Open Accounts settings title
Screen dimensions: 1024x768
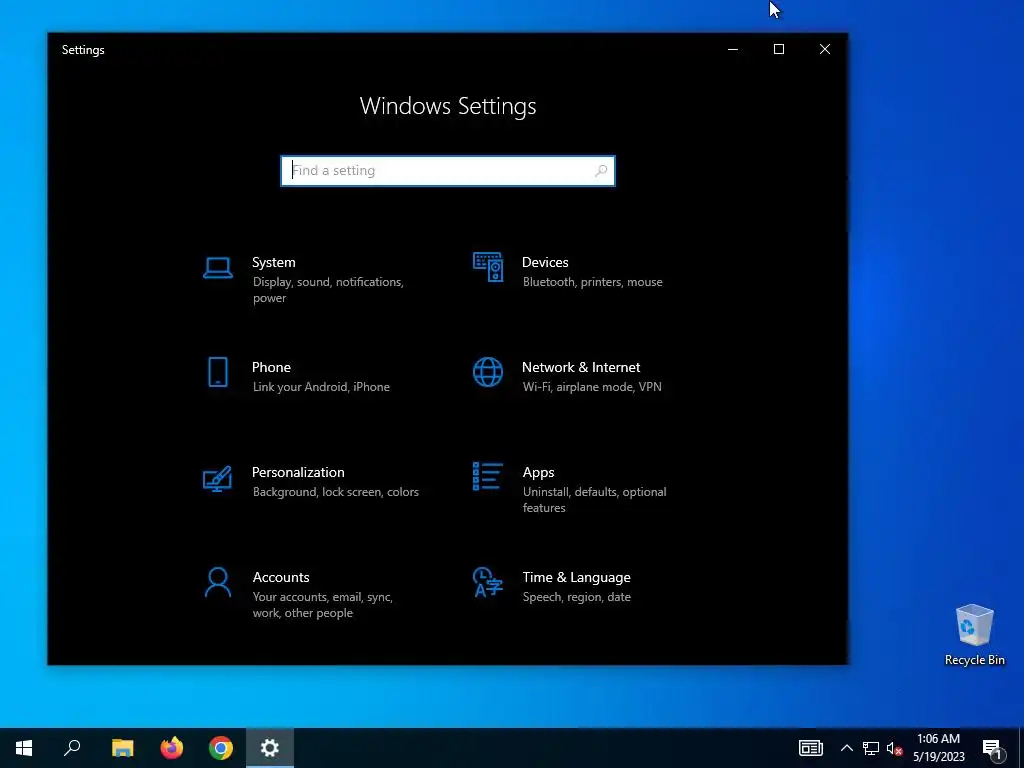click(x=281, y=577)
